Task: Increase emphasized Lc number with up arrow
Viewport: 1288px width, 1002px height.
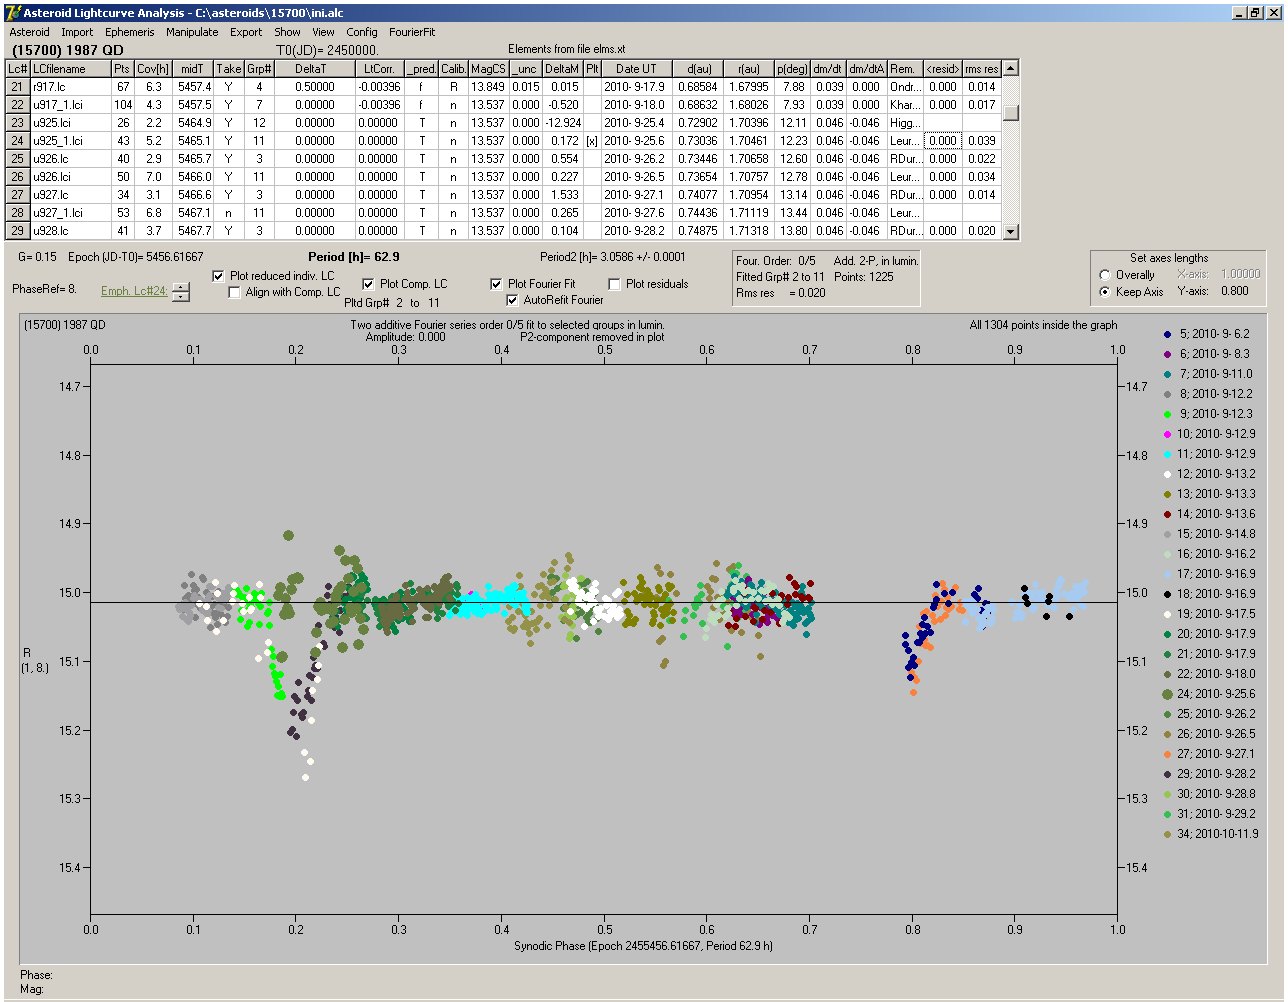Action: click(180, 287)
